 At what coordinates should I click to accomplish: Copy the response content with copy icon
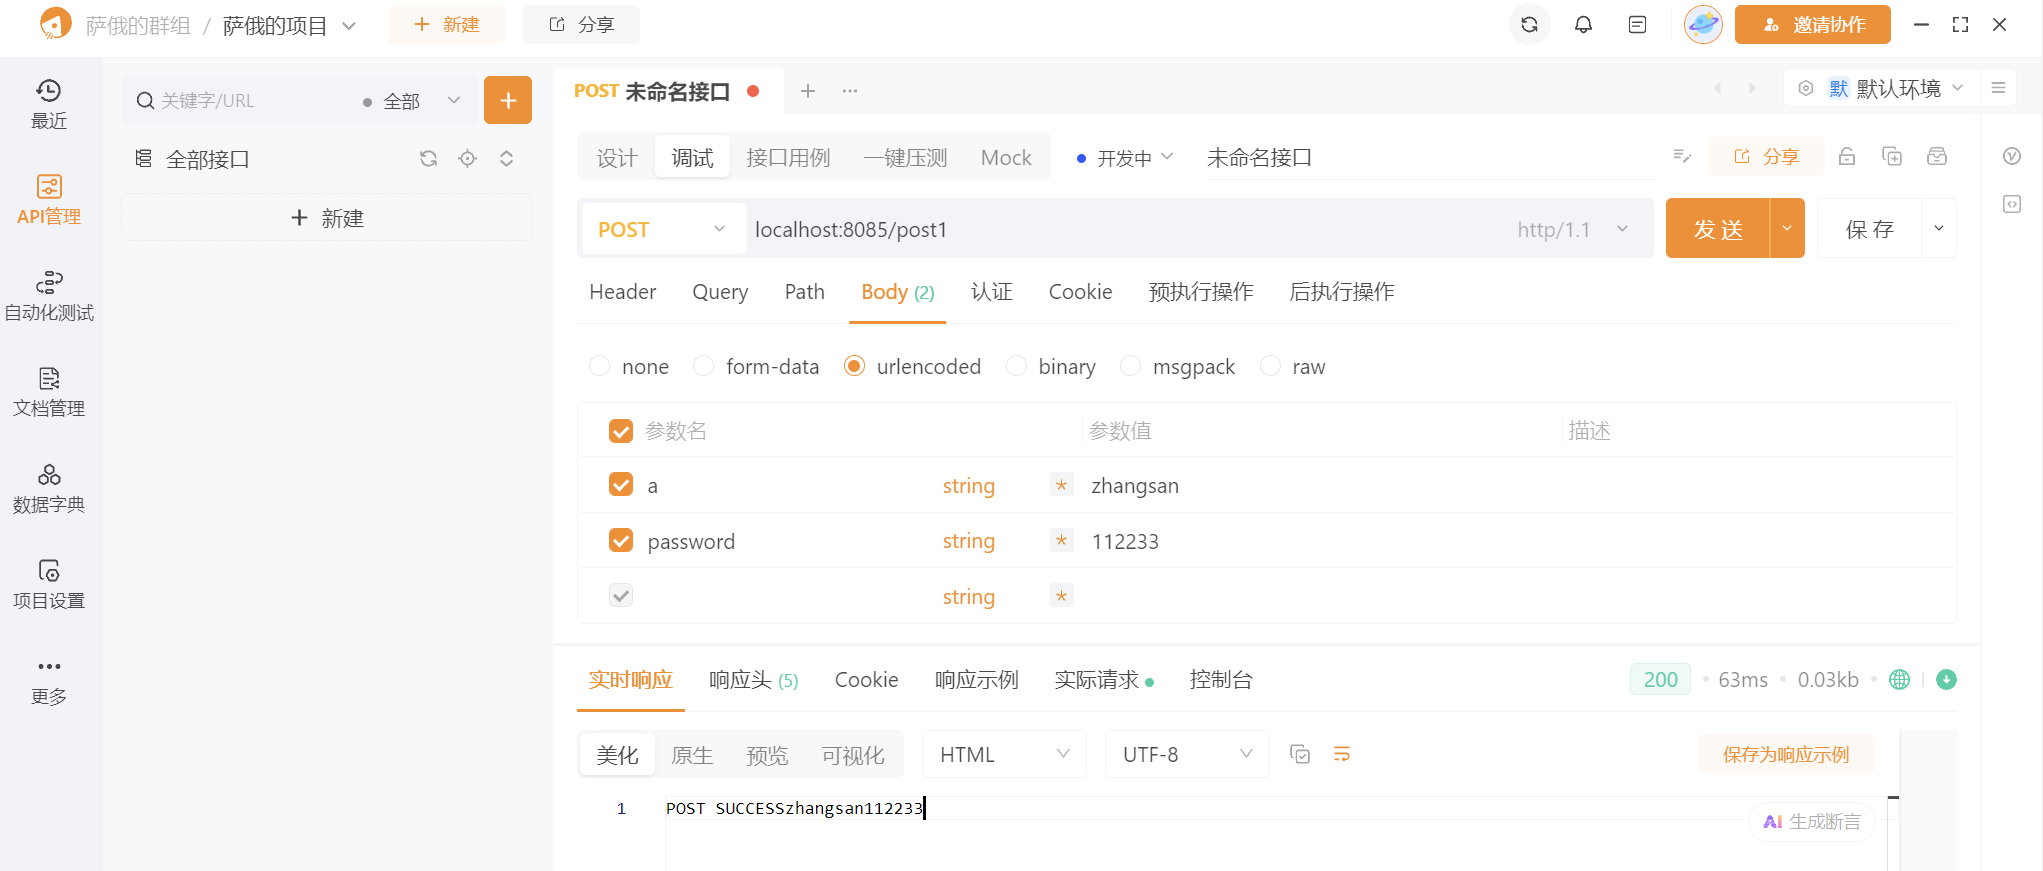(x=1300, y=754)
